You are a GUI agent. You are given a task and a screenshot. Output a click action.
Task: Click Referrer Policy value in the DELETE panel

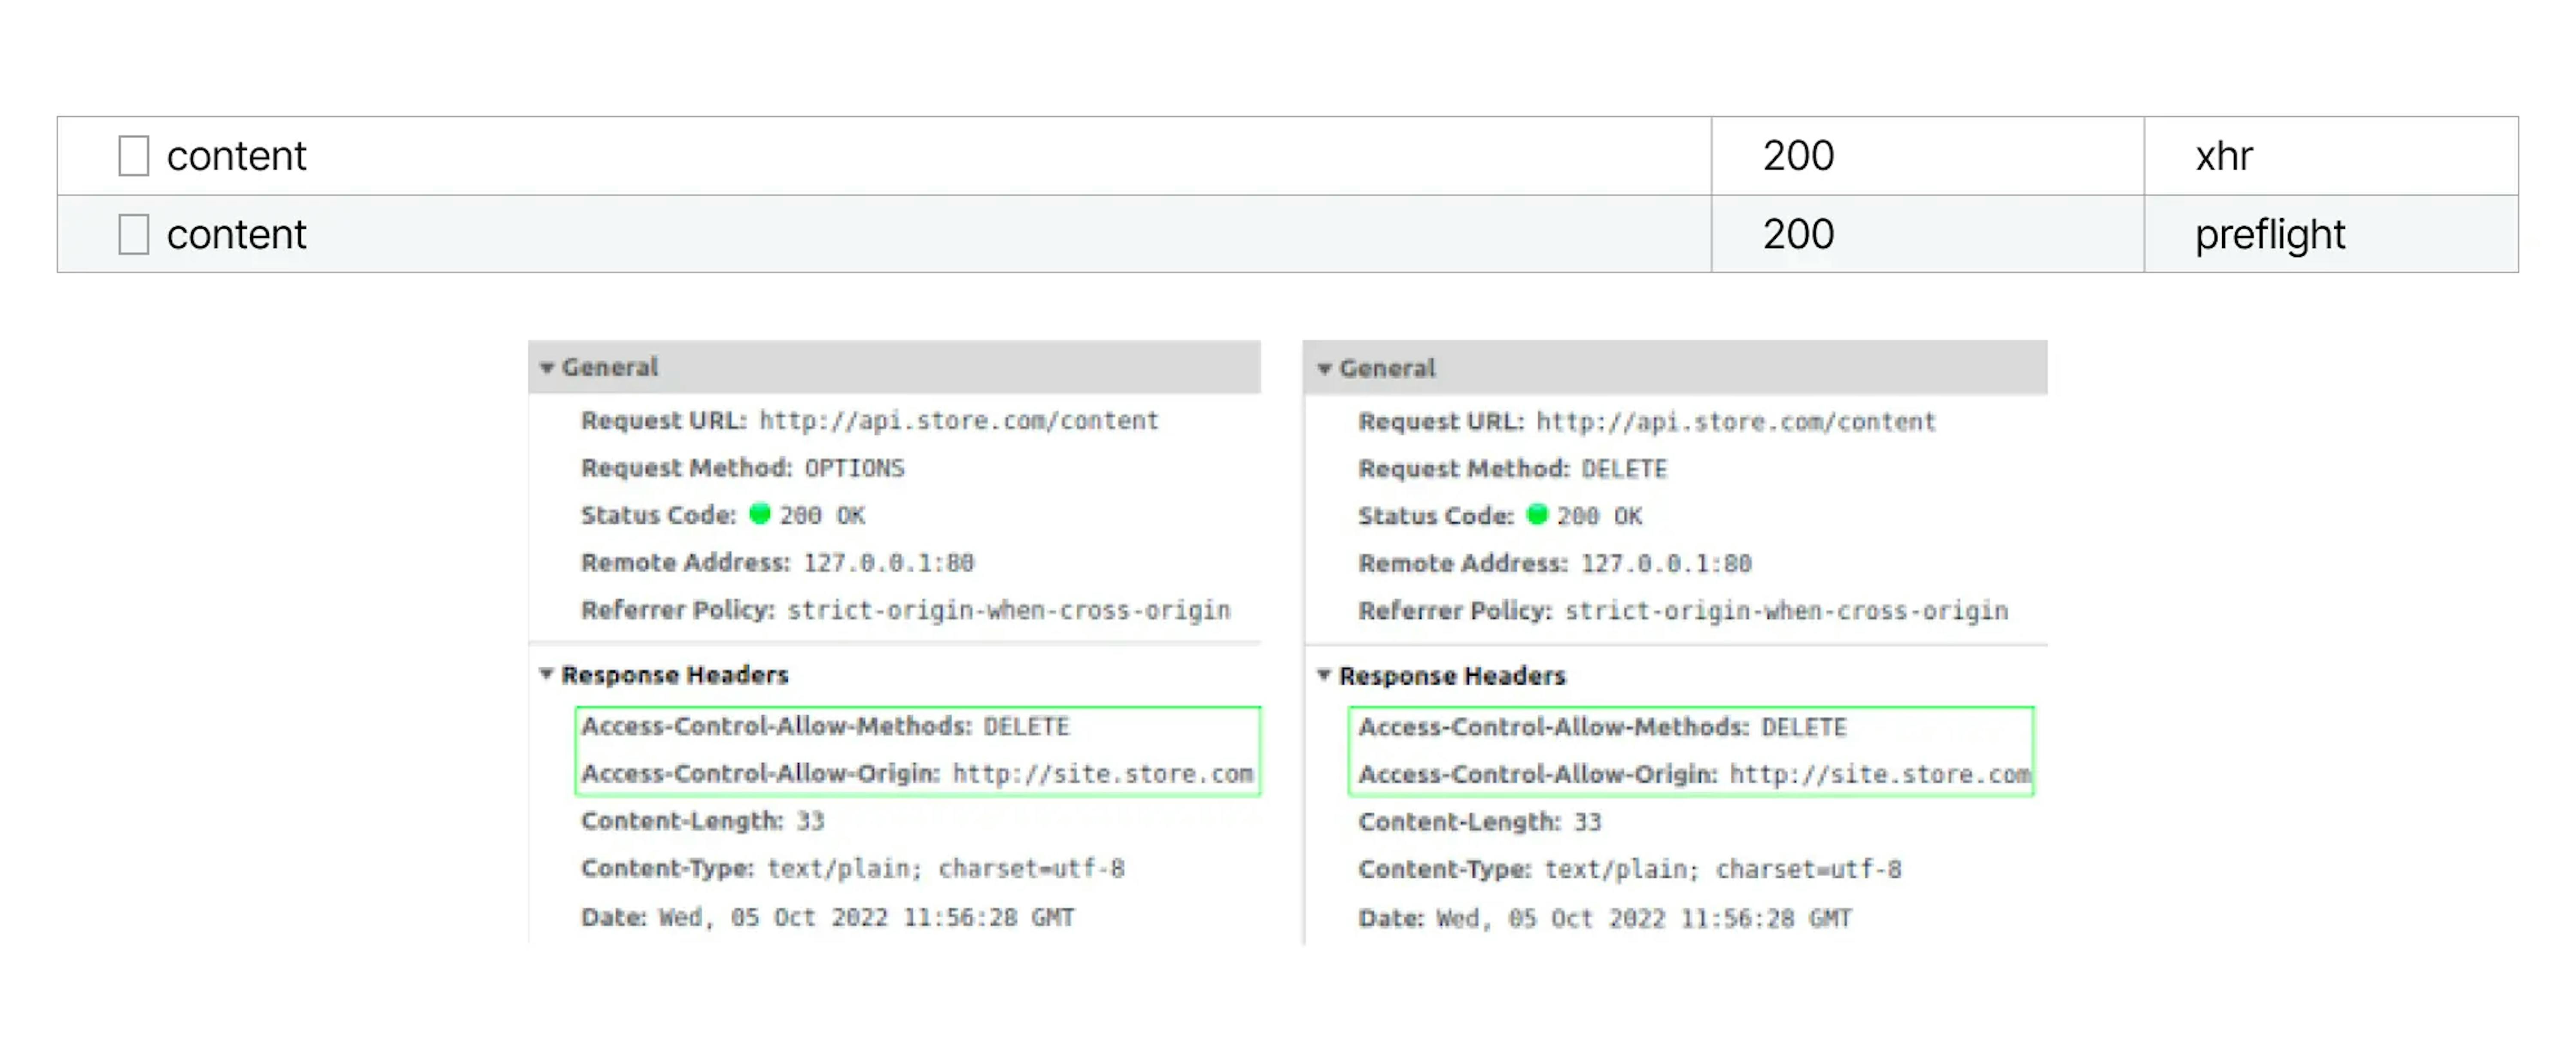tap(1787, 611)
